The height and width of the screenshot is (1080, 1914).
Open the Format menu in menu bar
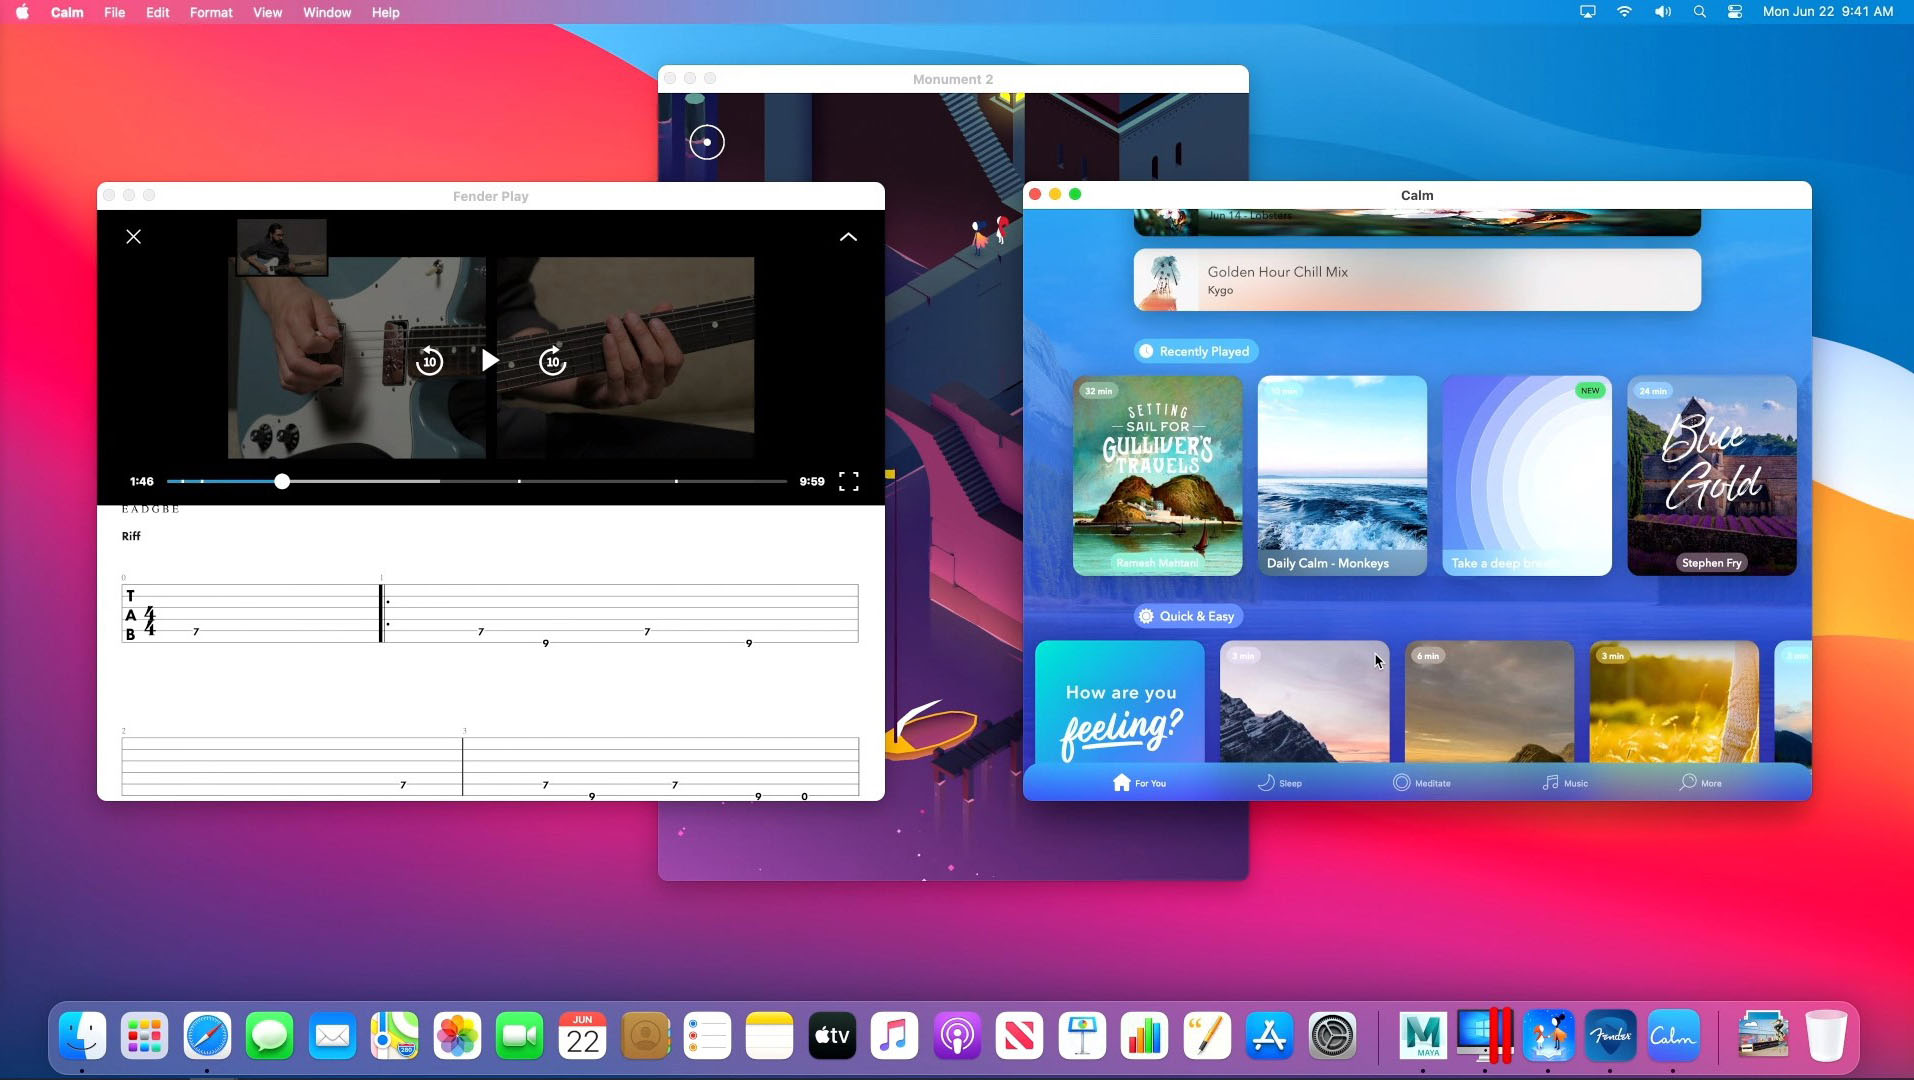[x=211, y=12]
